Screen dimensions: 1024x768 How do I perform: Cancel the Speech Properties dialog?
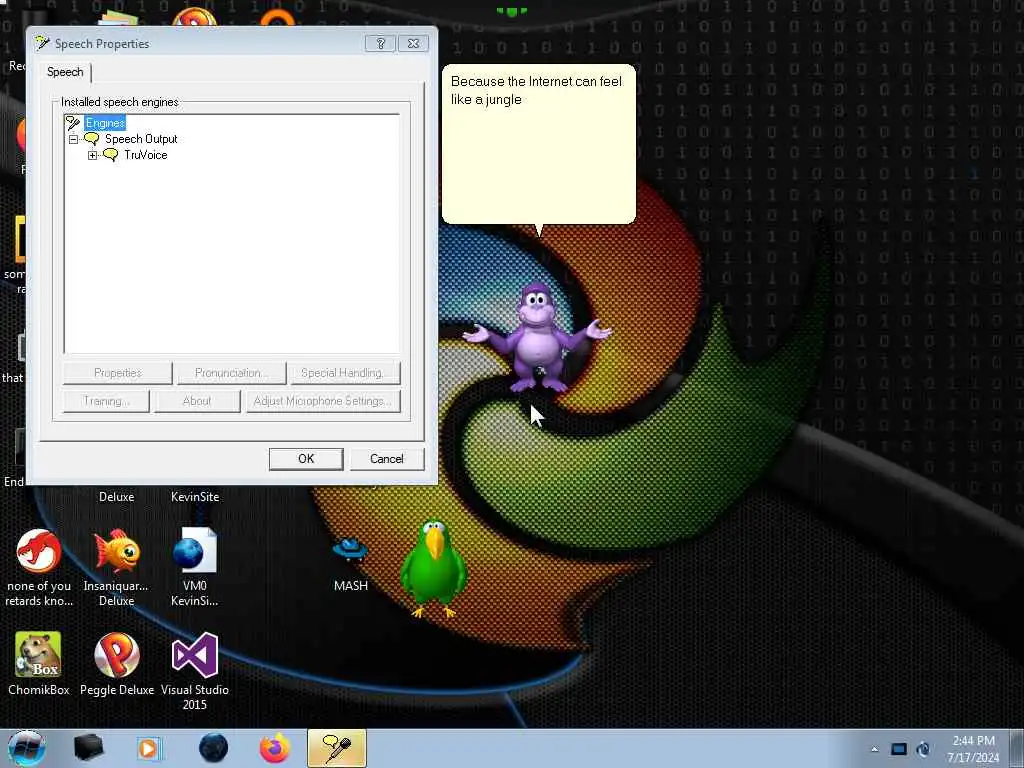point(387,458)
